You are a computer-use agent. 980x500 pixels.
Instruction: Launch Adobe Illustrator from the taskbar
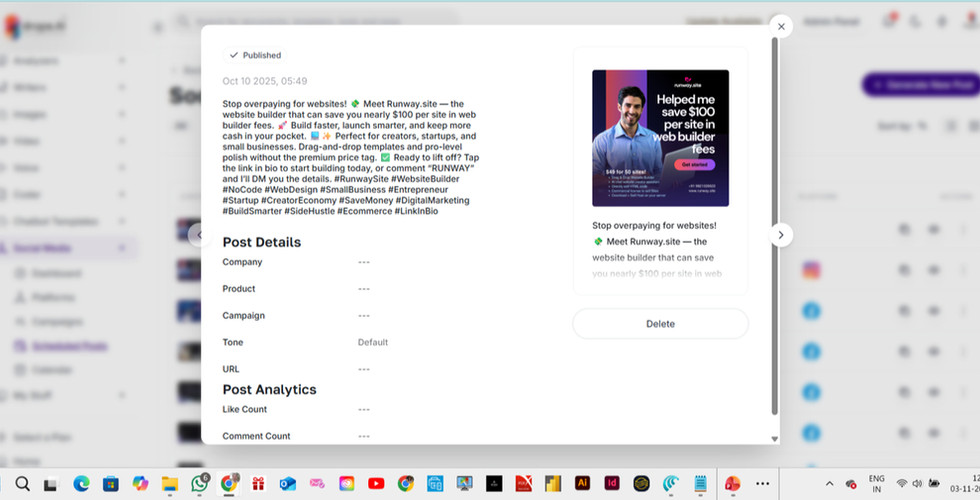click(582, 483)
